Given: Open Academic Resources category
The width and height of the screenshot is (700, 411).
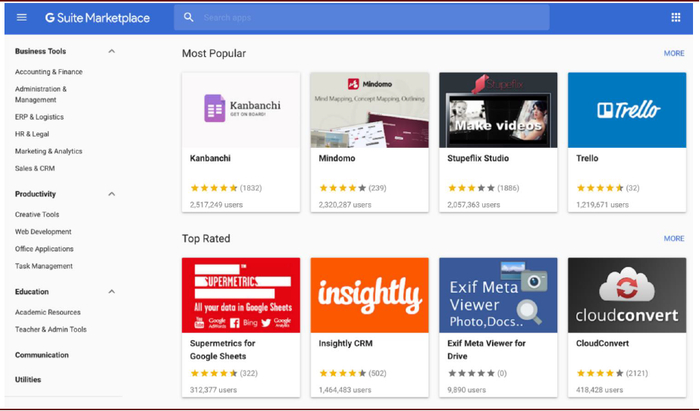Looking at the screenshot, I should pos(48,312).
